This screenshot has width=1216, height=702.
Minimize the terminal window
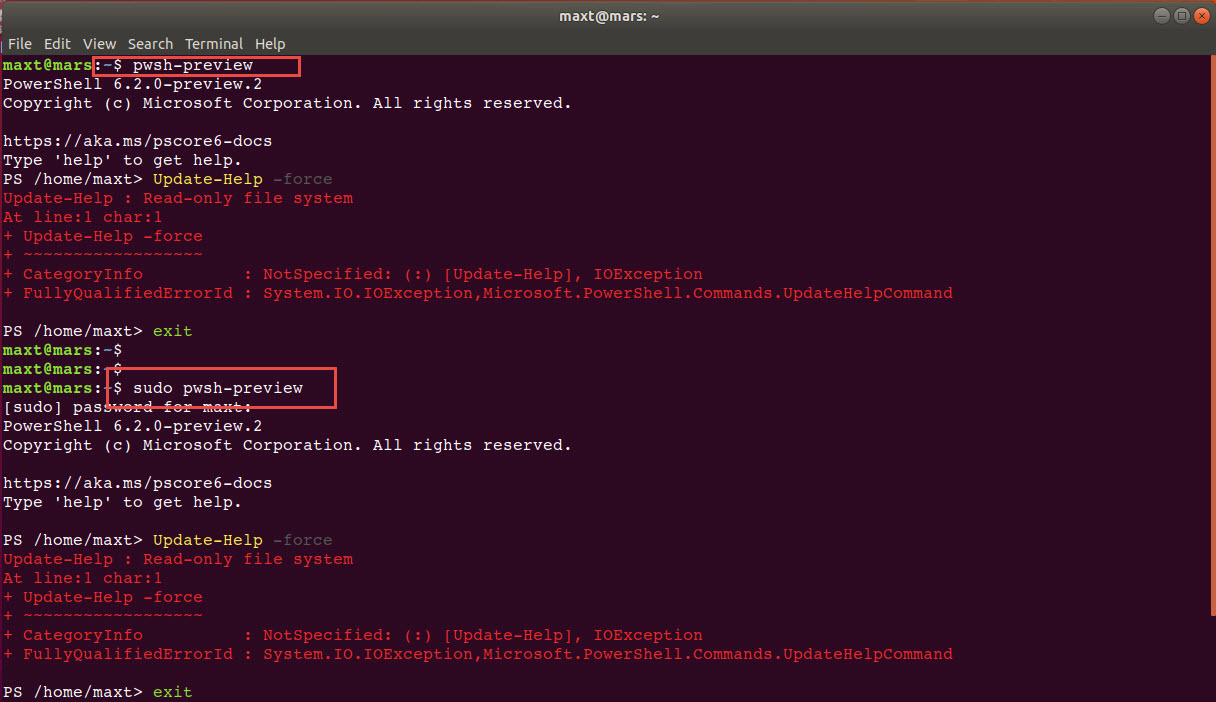tap(1160, 15)
